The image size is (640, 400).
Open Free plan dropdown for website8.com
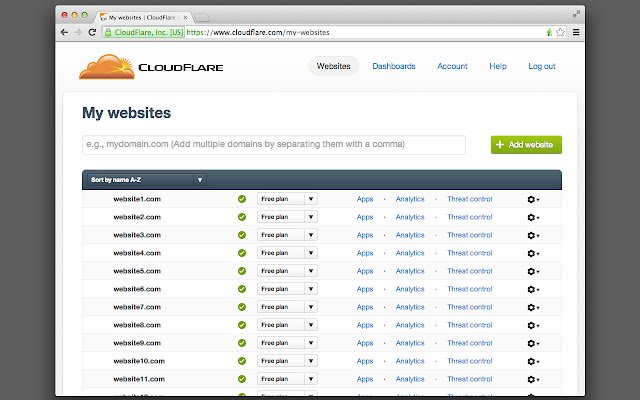point(287,324)
